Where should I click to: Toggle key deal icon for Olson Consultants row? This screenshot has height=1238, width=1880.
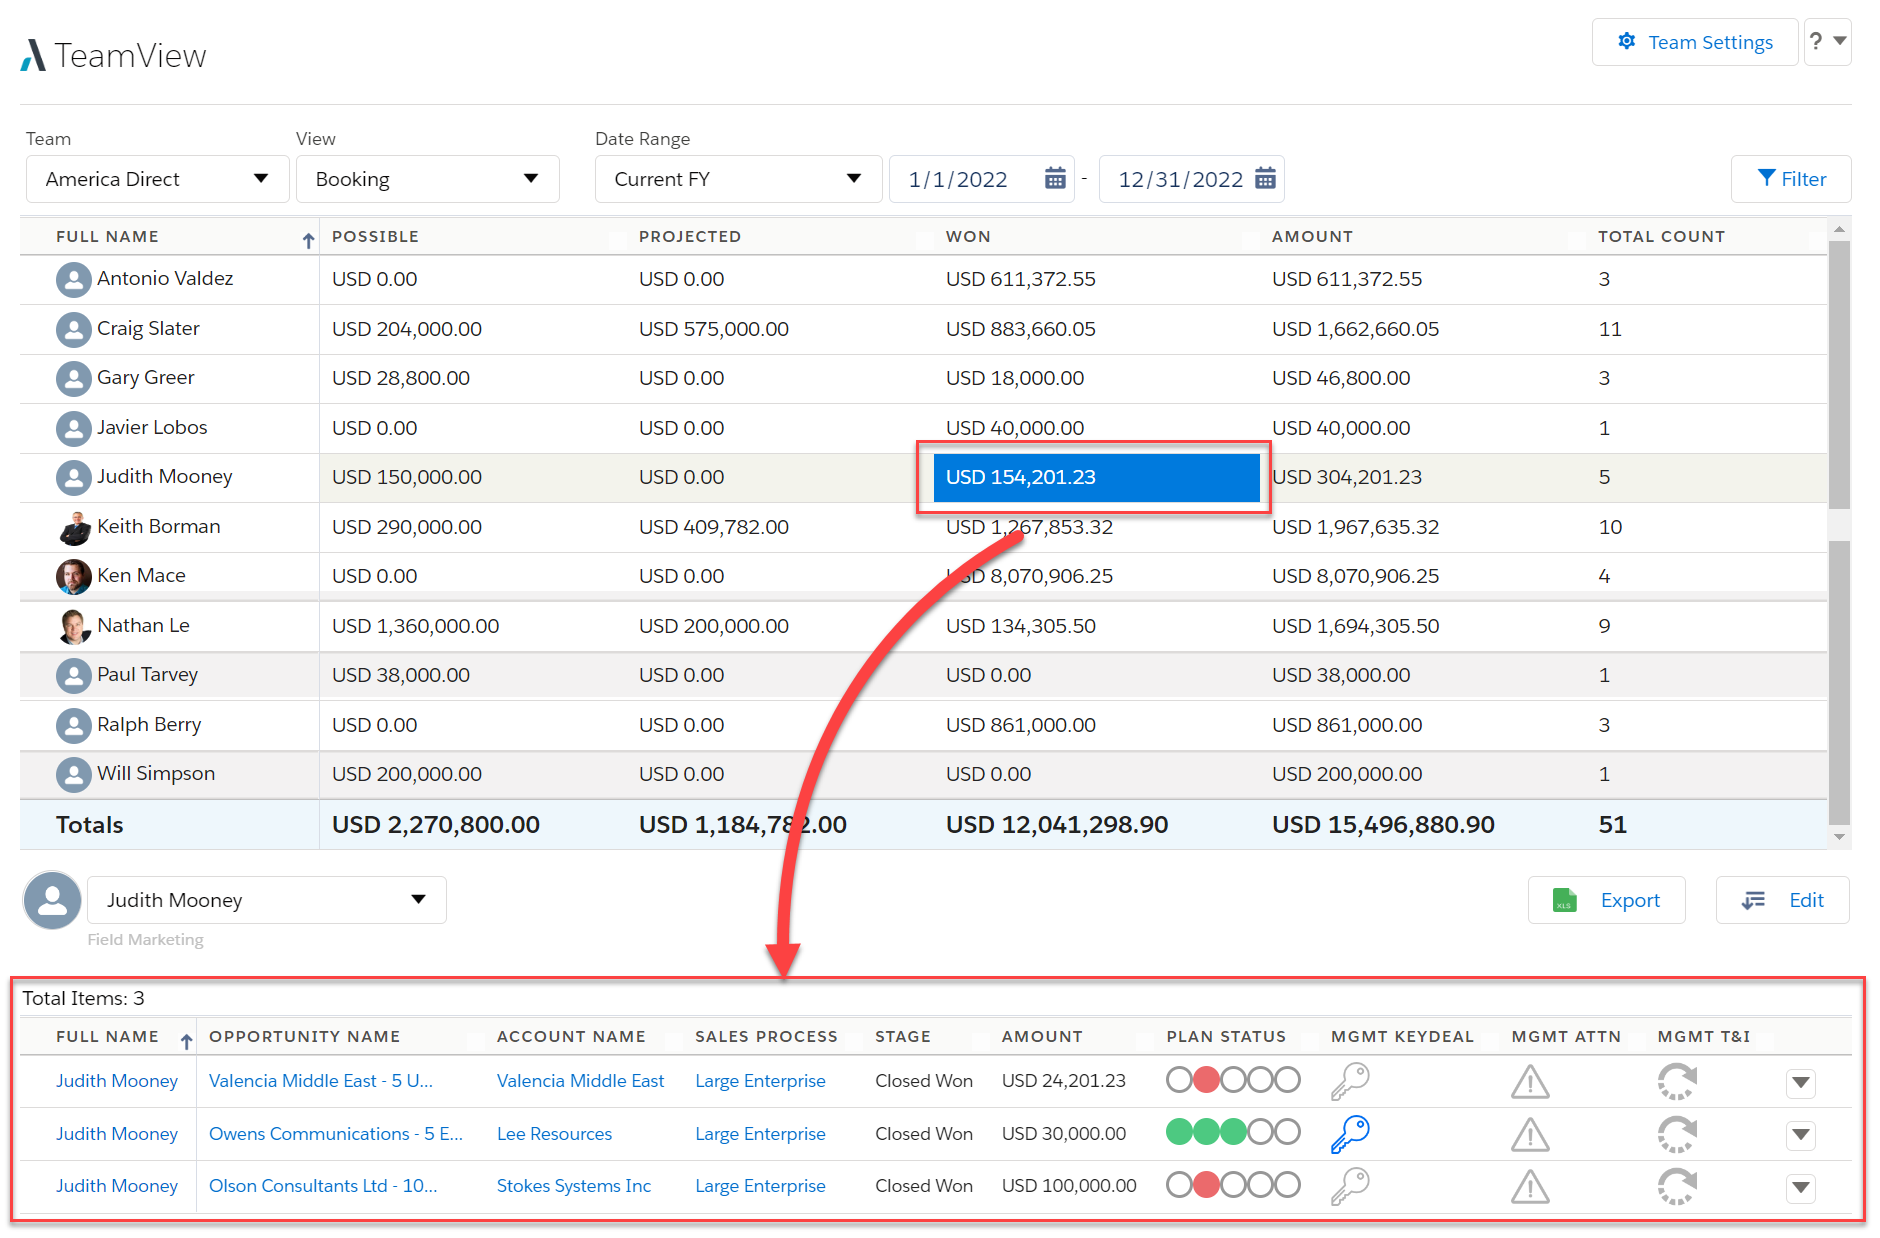coord(1349,1186)
